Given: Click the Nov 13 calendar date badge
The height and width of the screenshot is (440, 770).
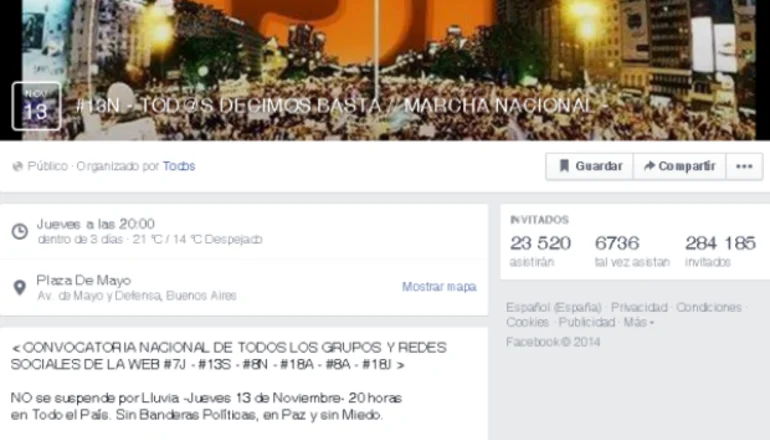Looking at the screenshot, I should pos(36,106).
